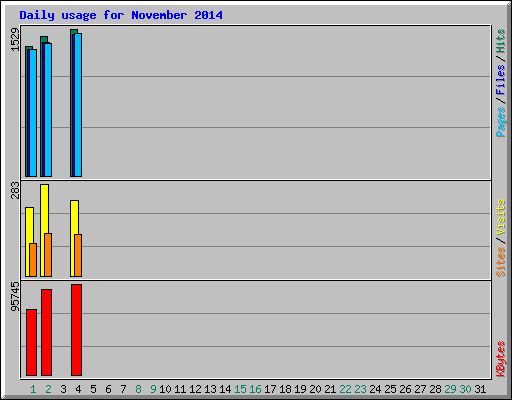This screenshot has width=512, height=400.
Task: Click day 11 on the x-axis
Action: pyautogui.click(x=180, y=389)
